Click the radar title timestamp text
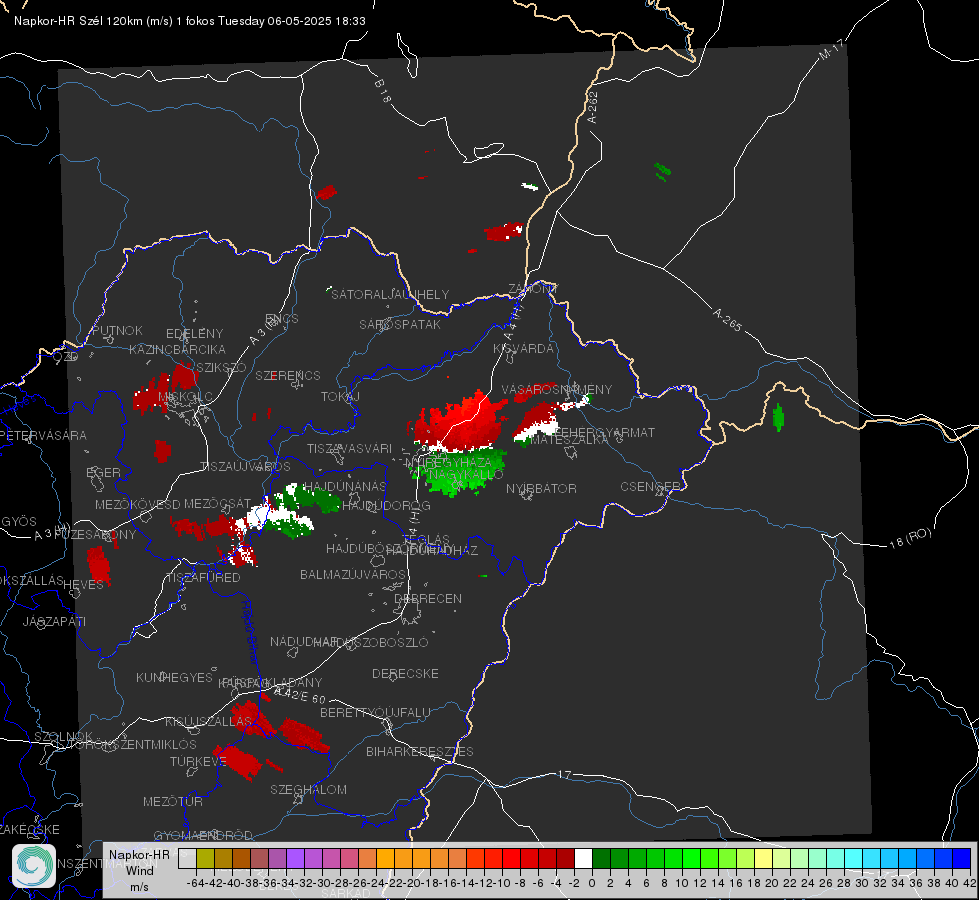 coord(190,21)
